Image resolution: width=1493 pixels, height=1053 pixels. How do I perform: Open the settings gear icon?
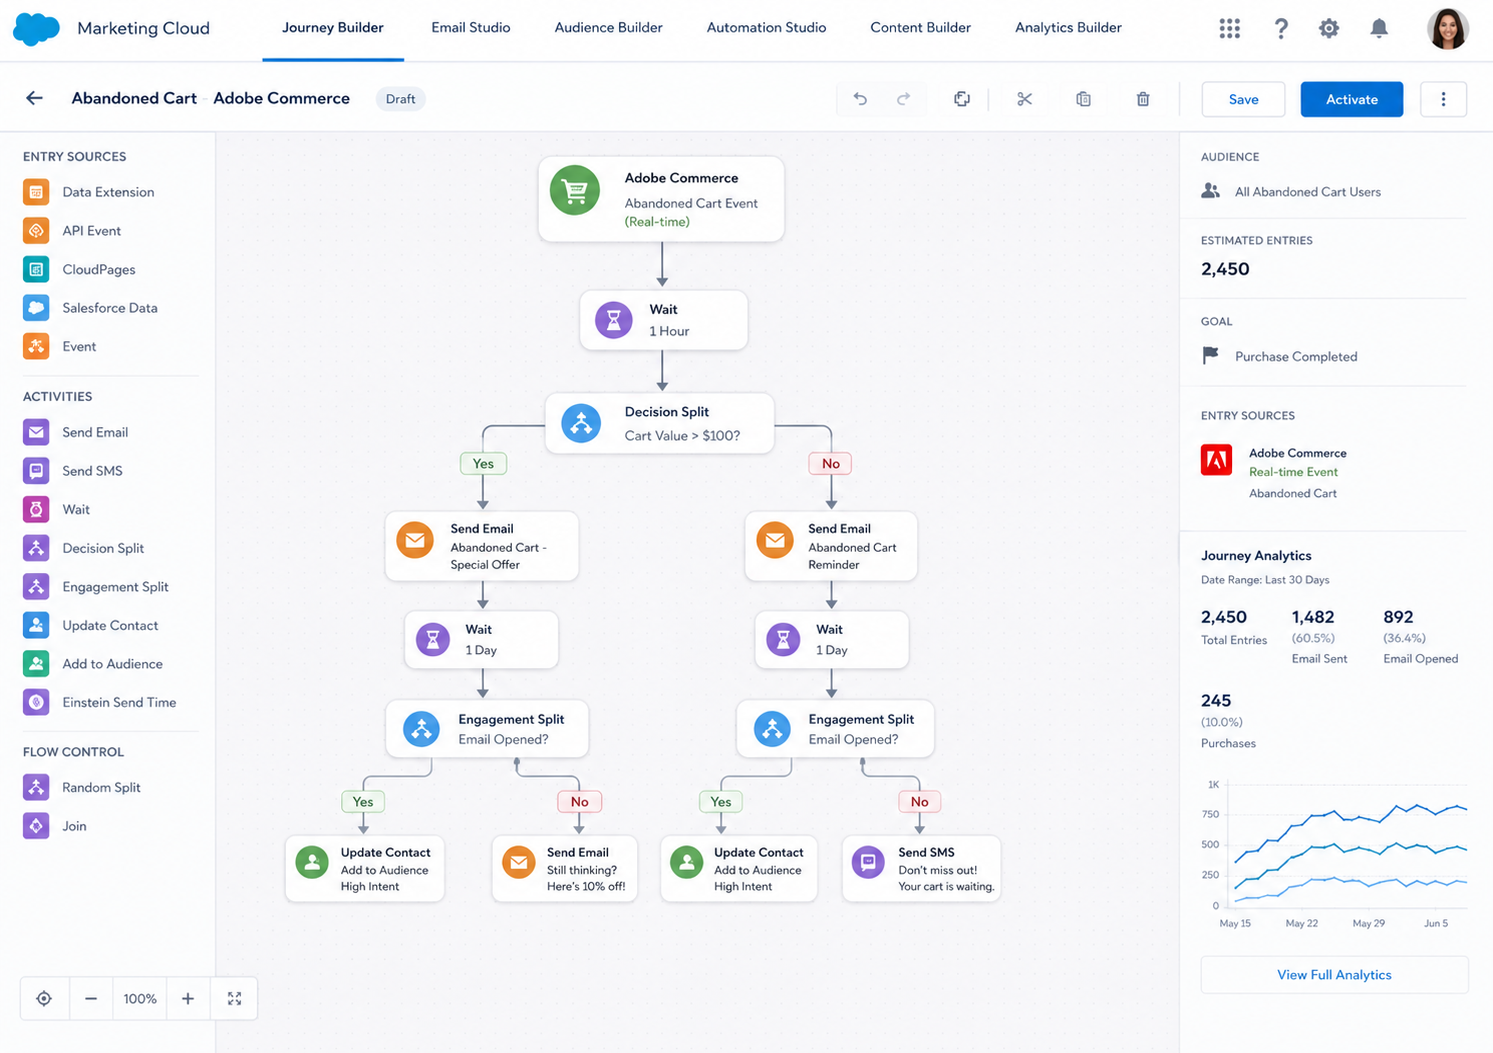(1329, 28)
